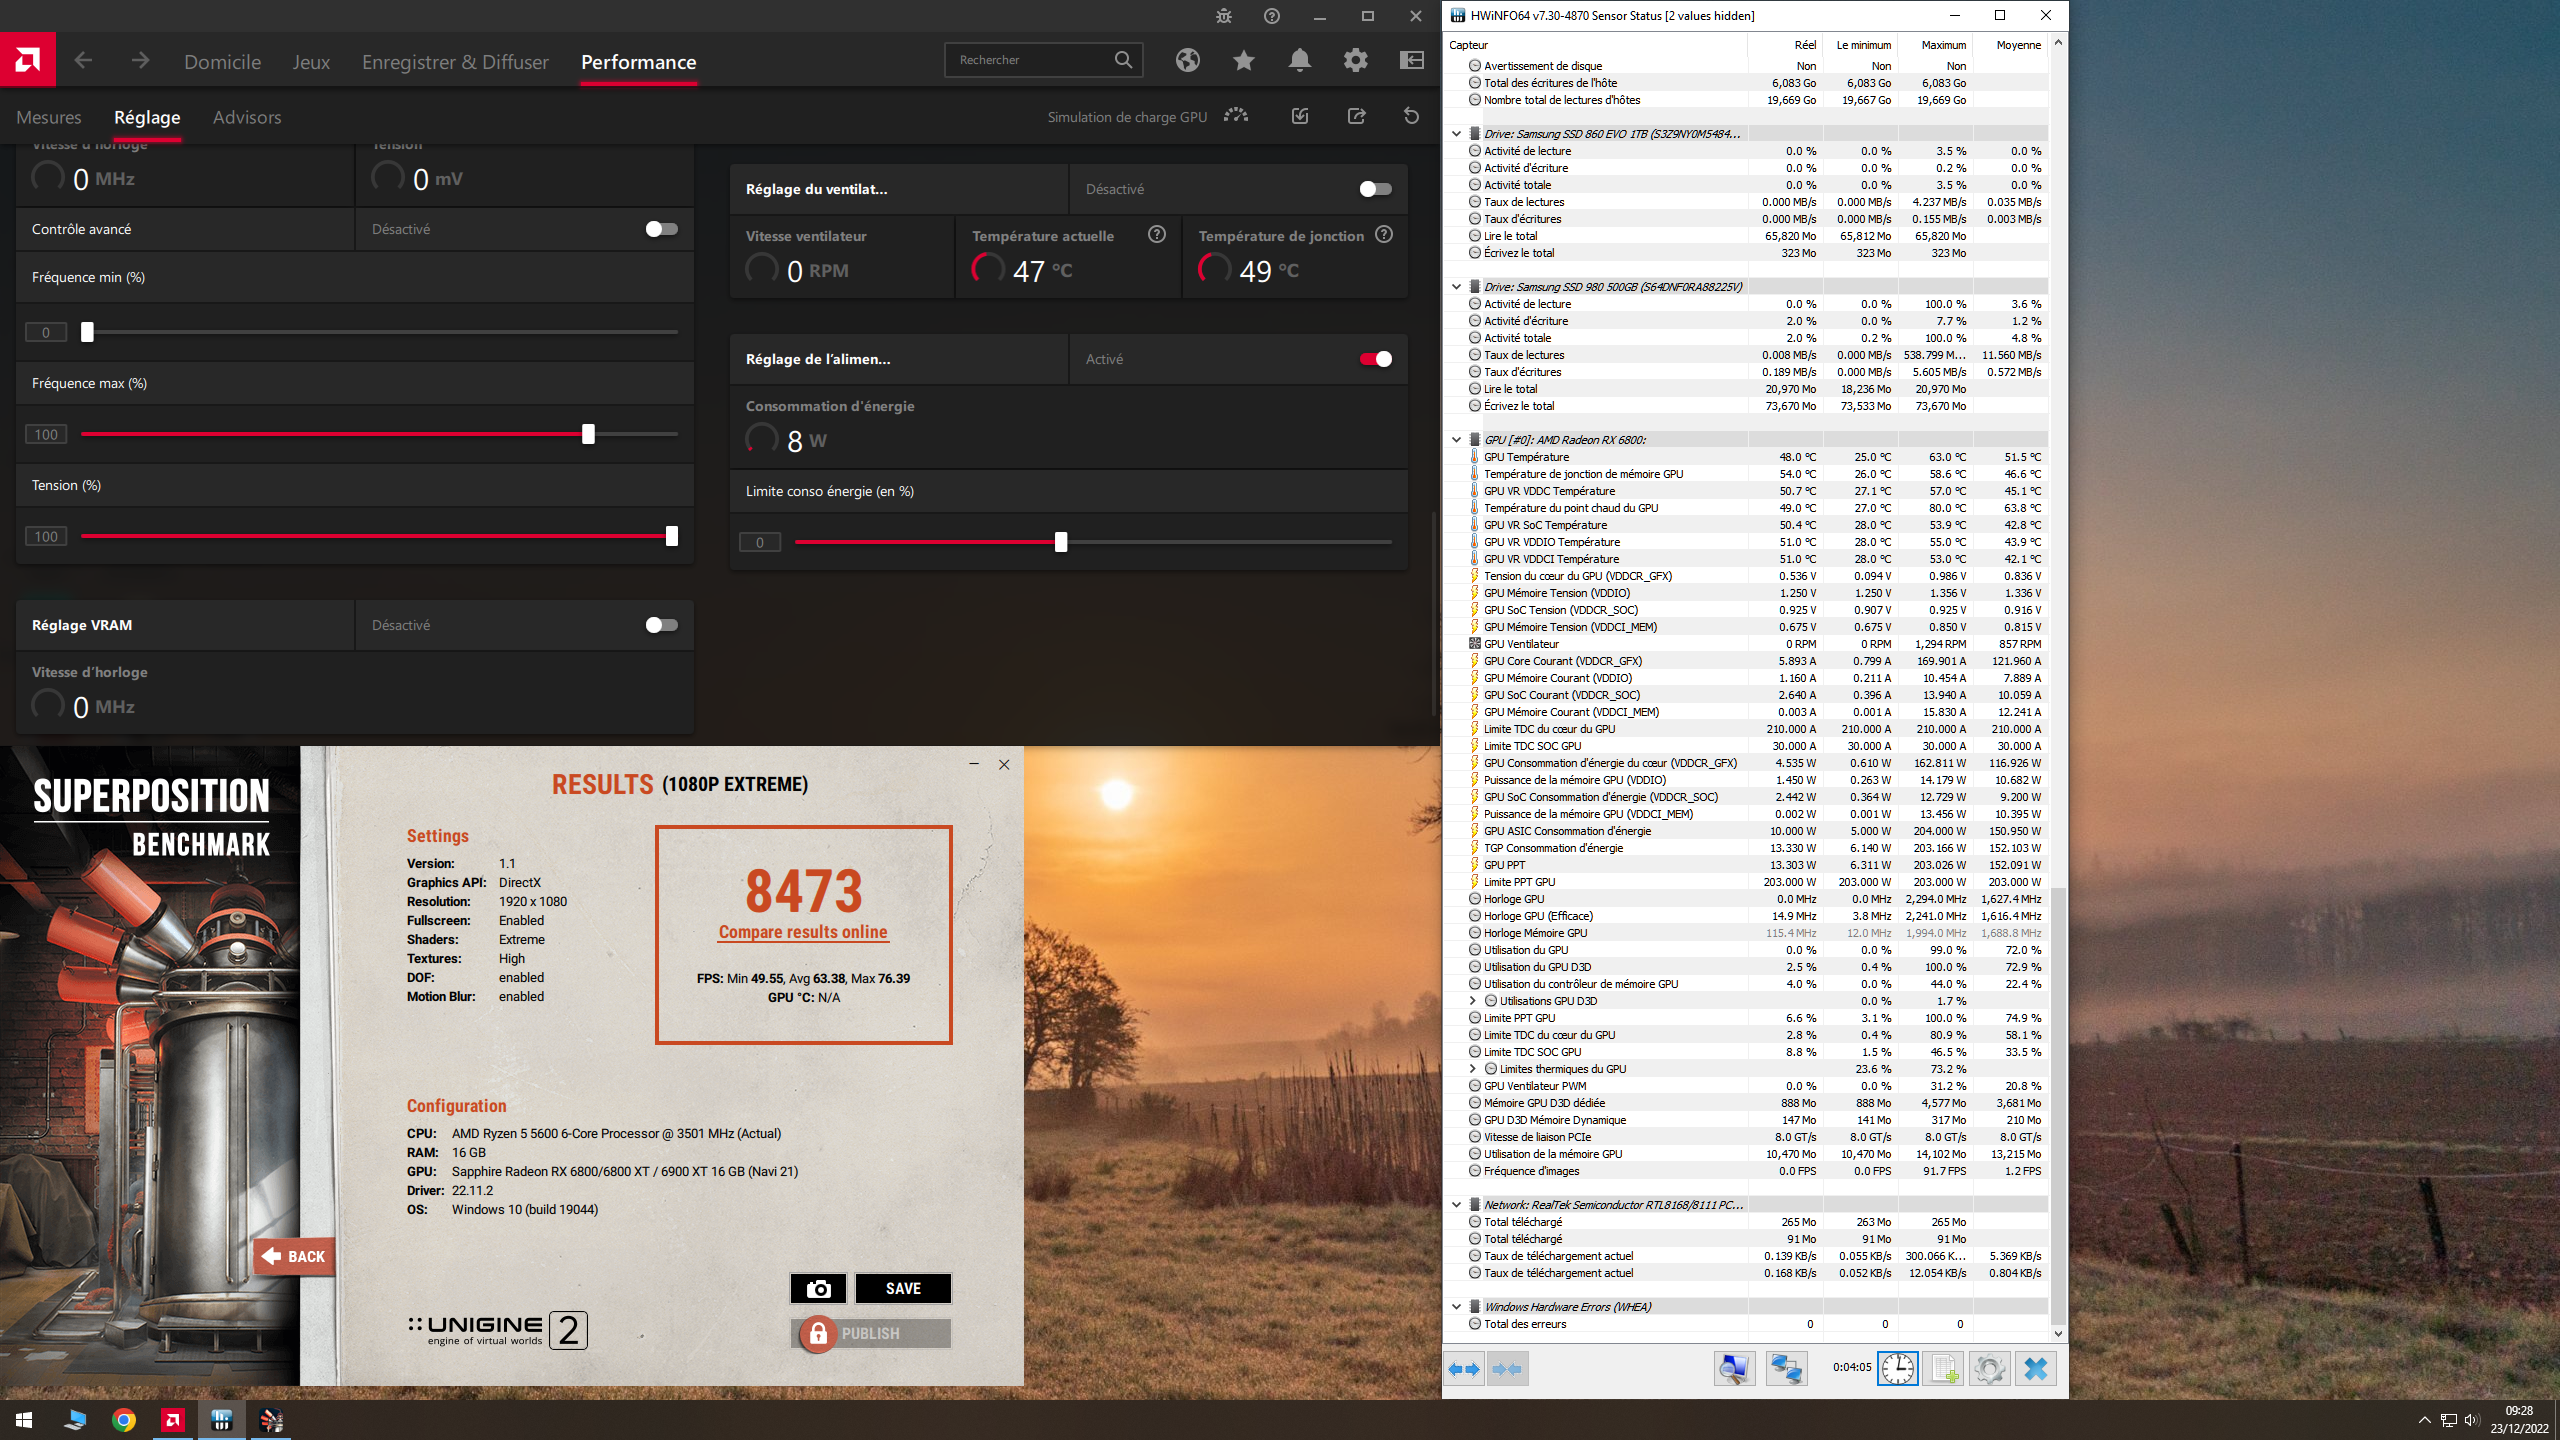Switch to the Domicile tab

coord(222,62)
